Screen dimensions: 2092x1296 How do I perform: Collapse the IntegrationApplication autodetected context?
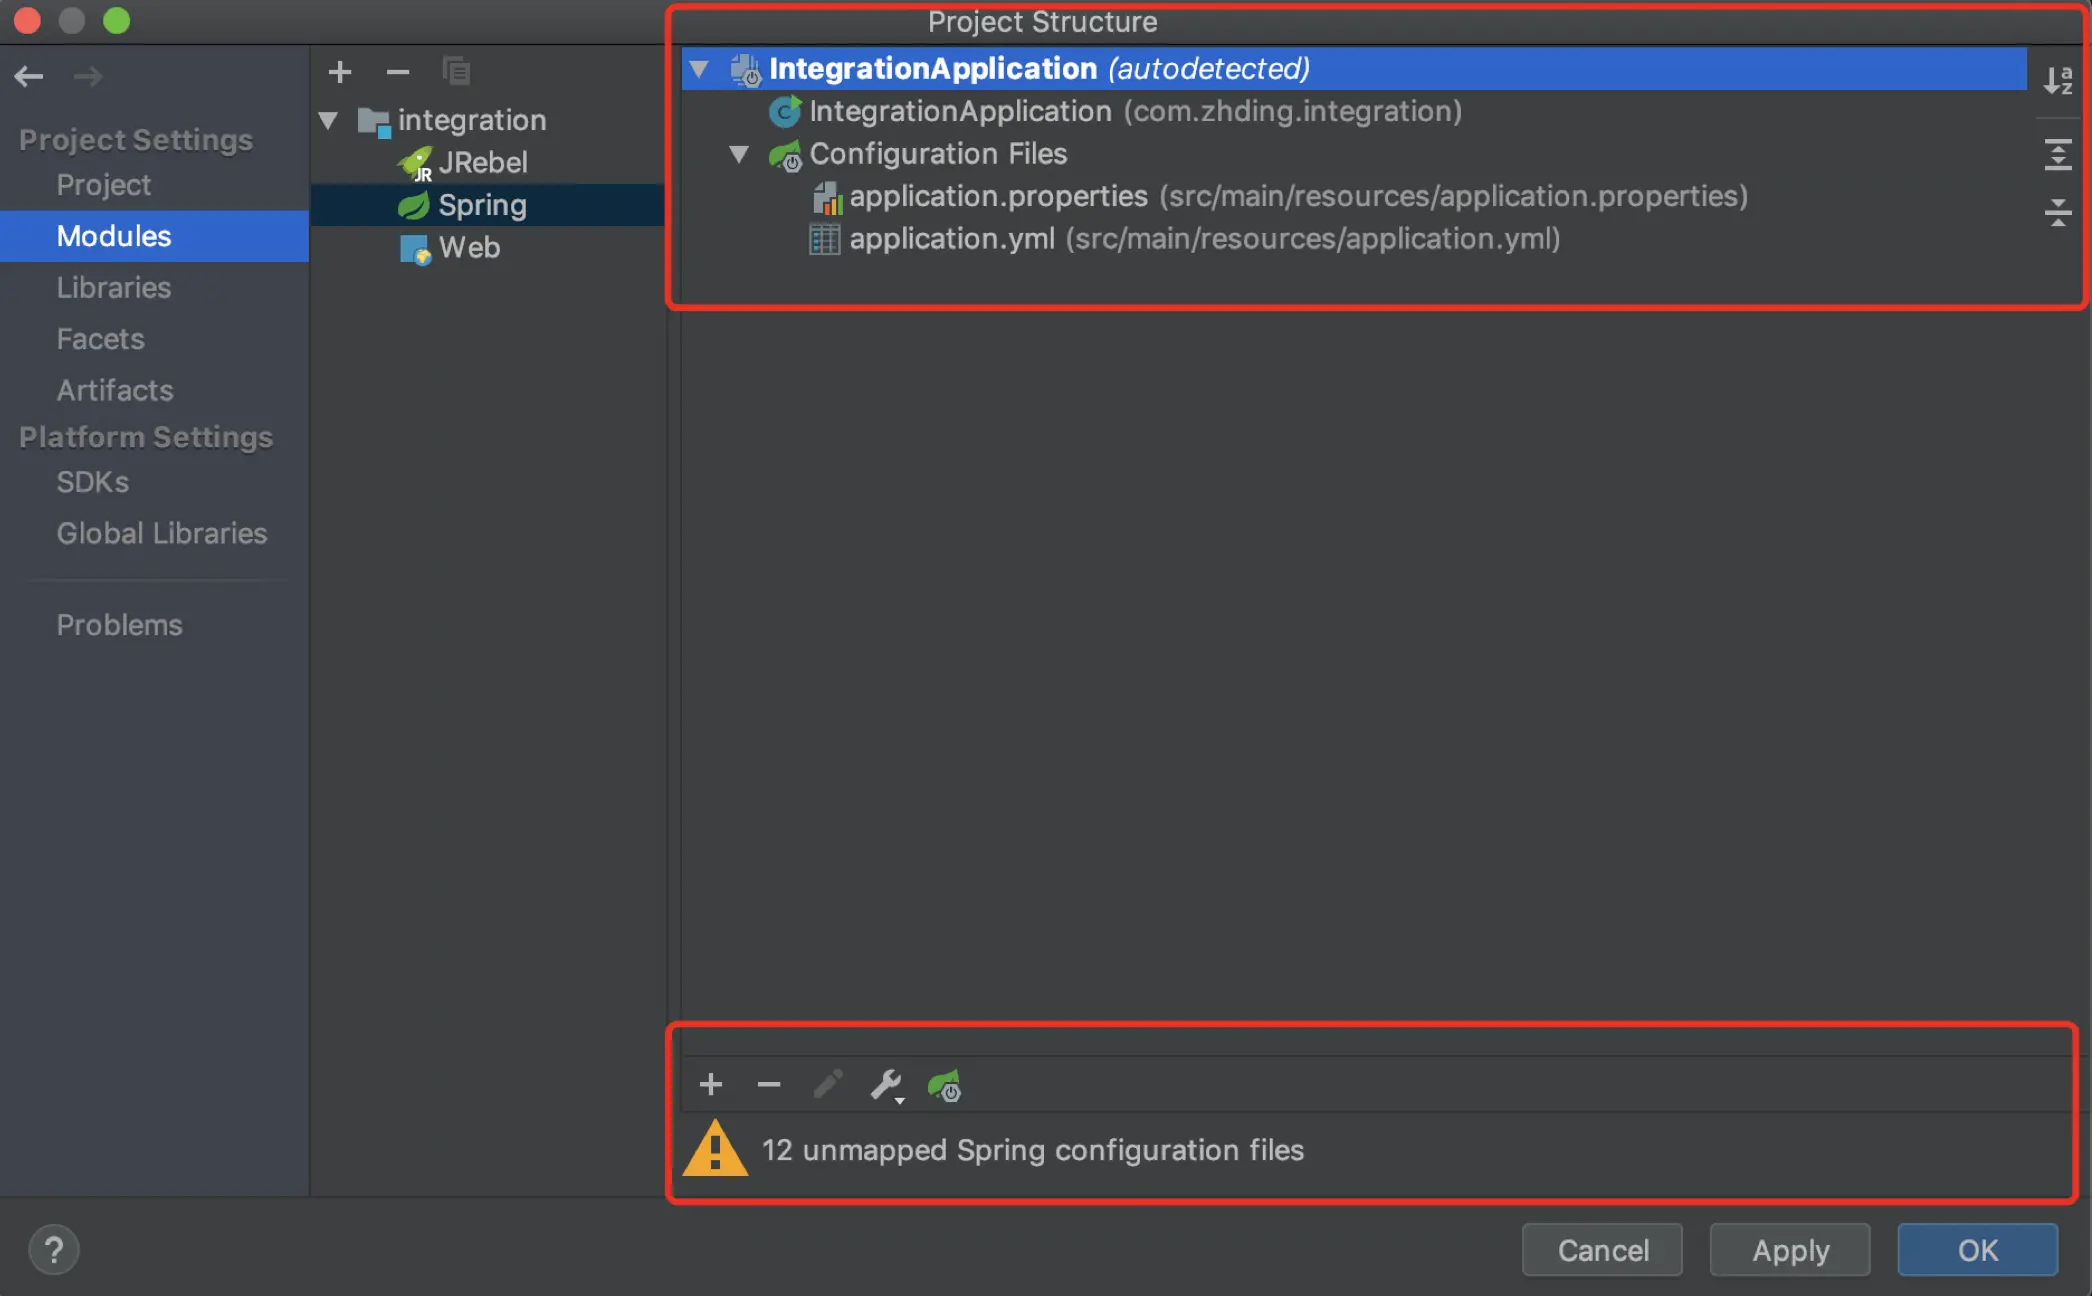pyautogui.click(x=700, y=69)
